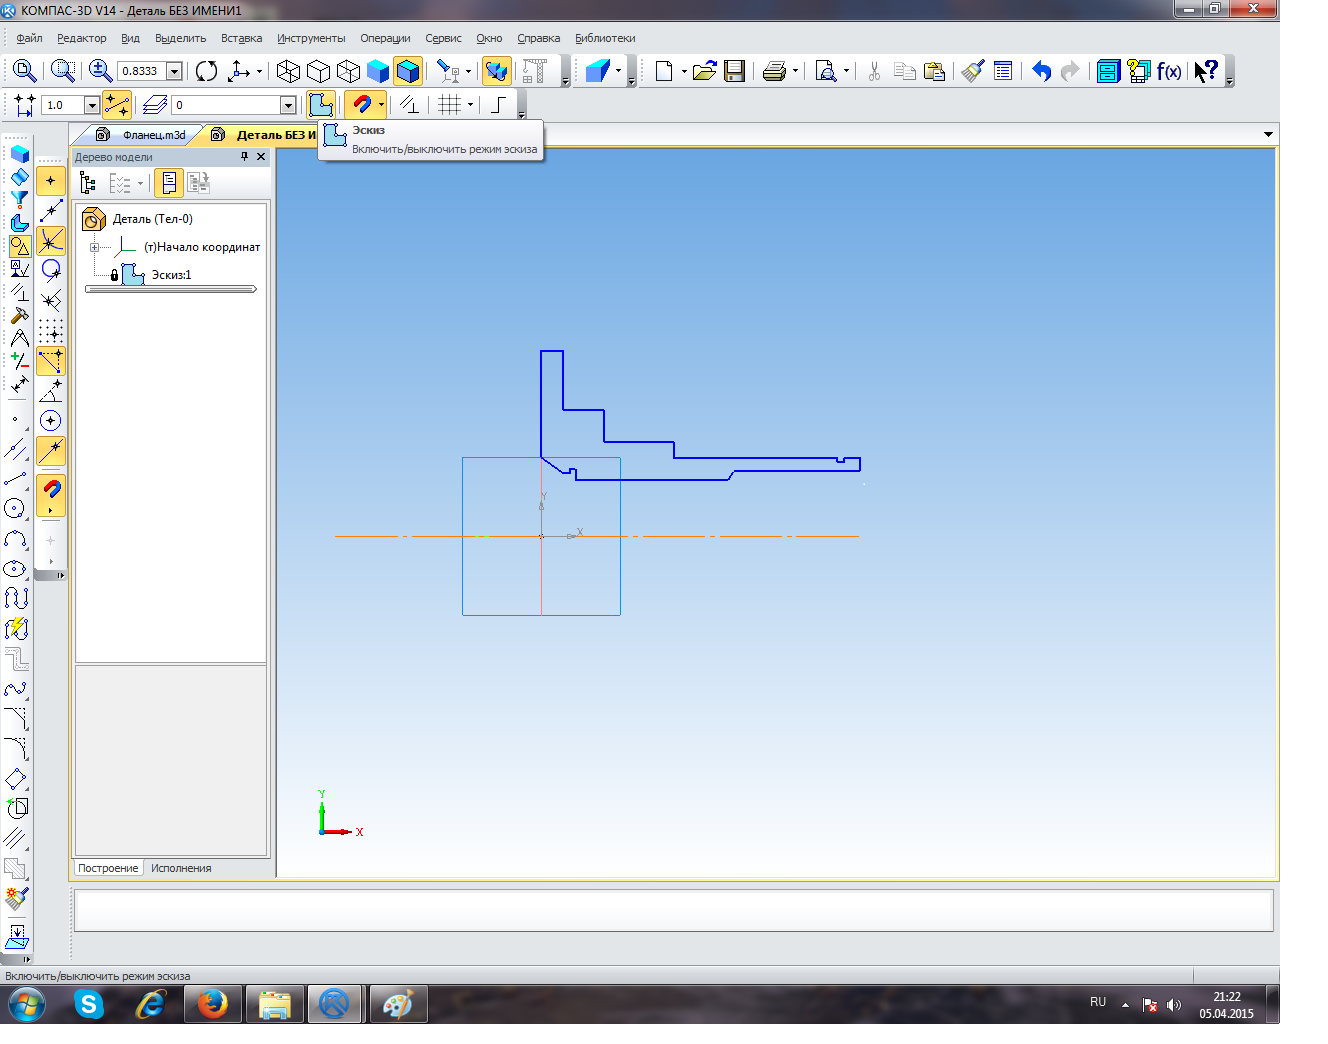Click the variables f(x) icon

1169,71
